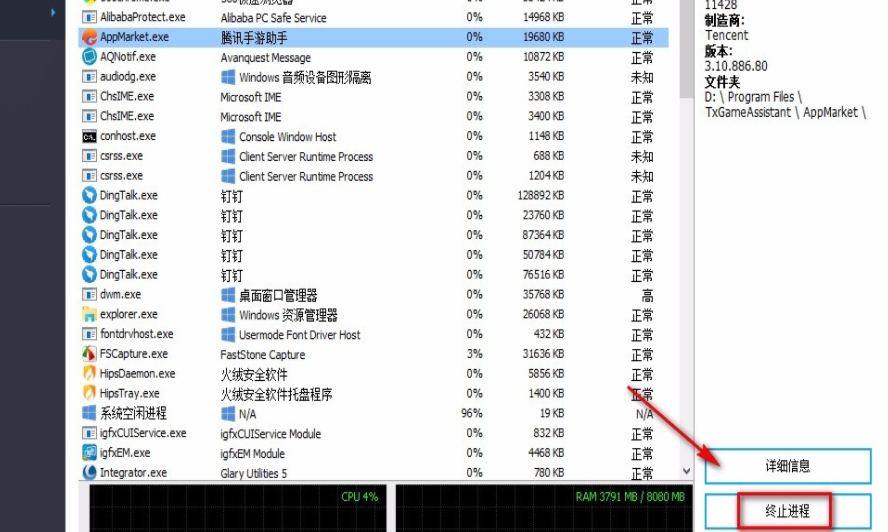Click the RAM 3791 MB usage graph
The image size is (888, 532).
pos(544,508)
